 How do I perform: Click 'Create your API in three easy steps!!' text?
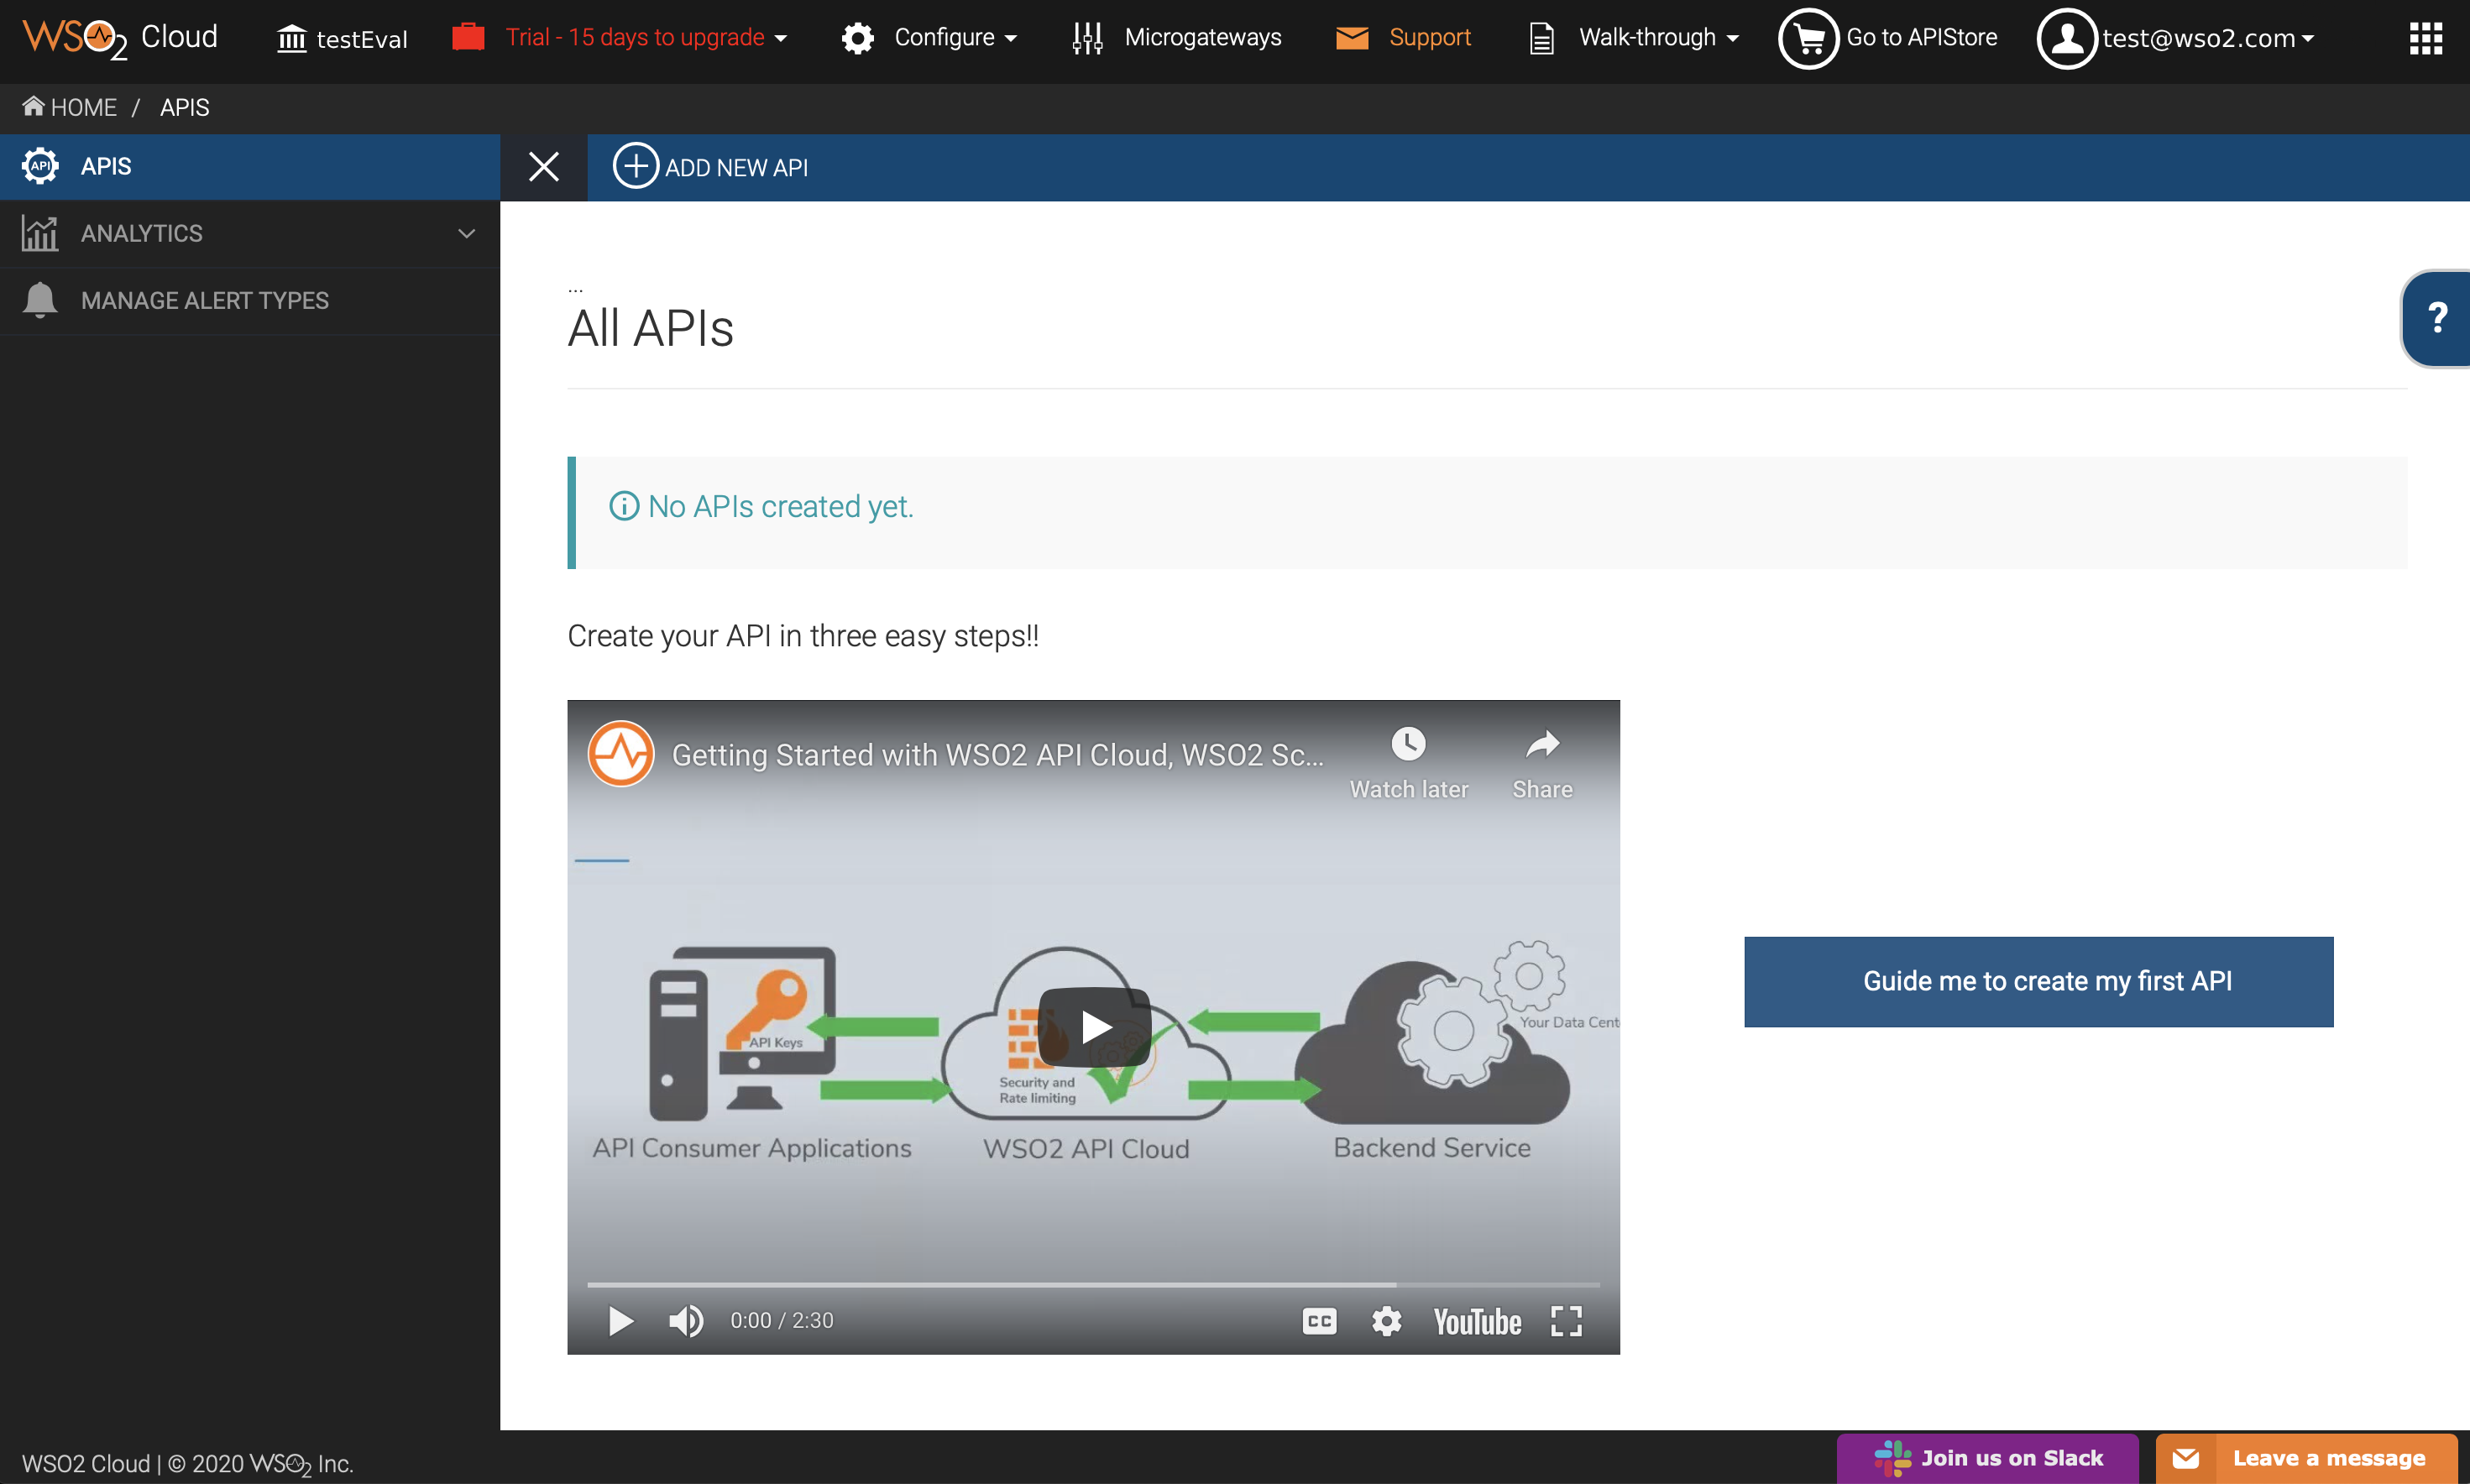tap(803, 636)
